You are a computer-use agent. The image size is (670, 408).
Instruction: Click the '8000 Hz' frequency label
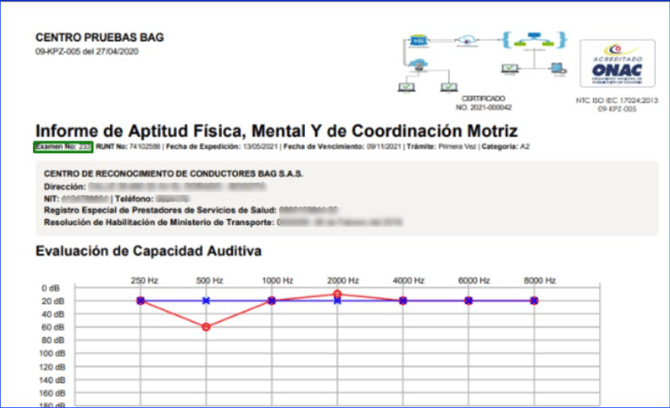pyautogui.click(x=540, y=281)
